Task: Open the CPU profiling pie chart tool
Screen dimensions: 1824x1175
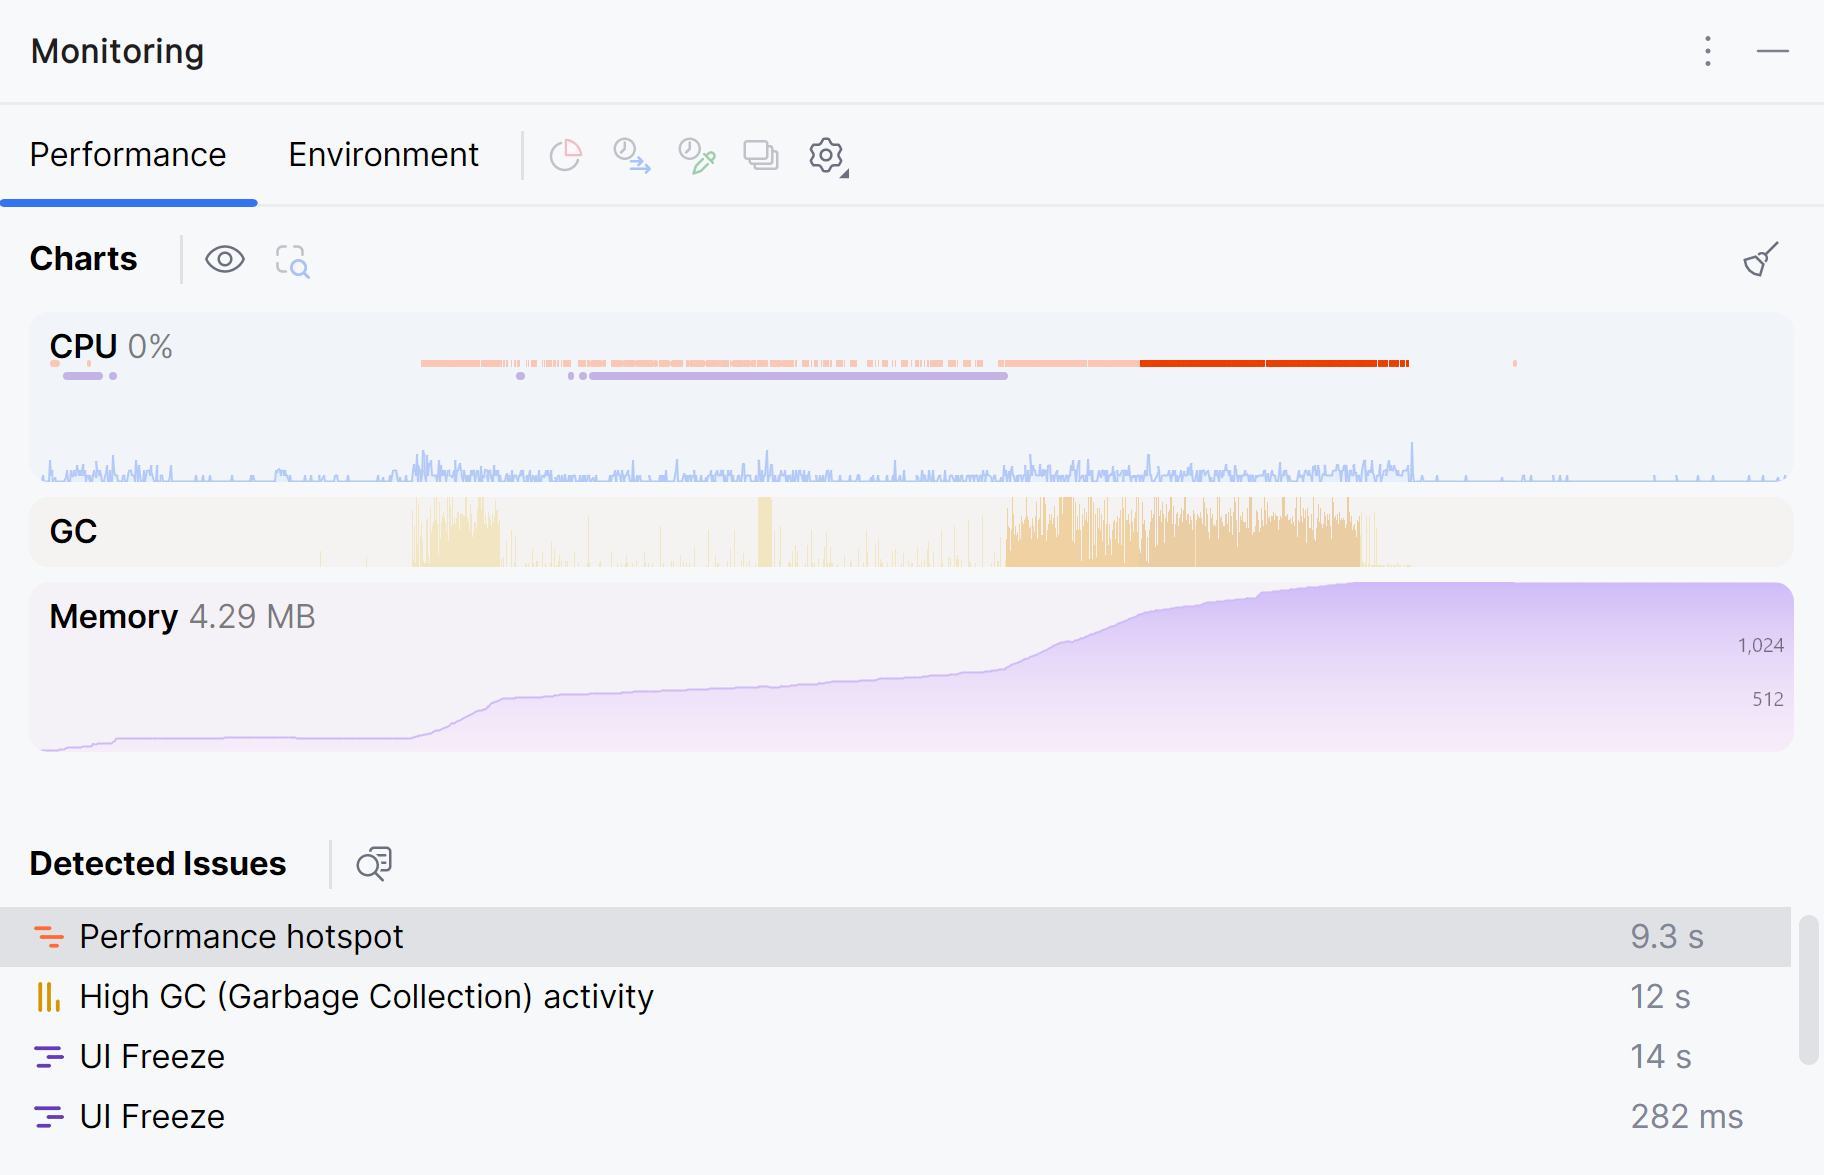Action: coord(565,155)
